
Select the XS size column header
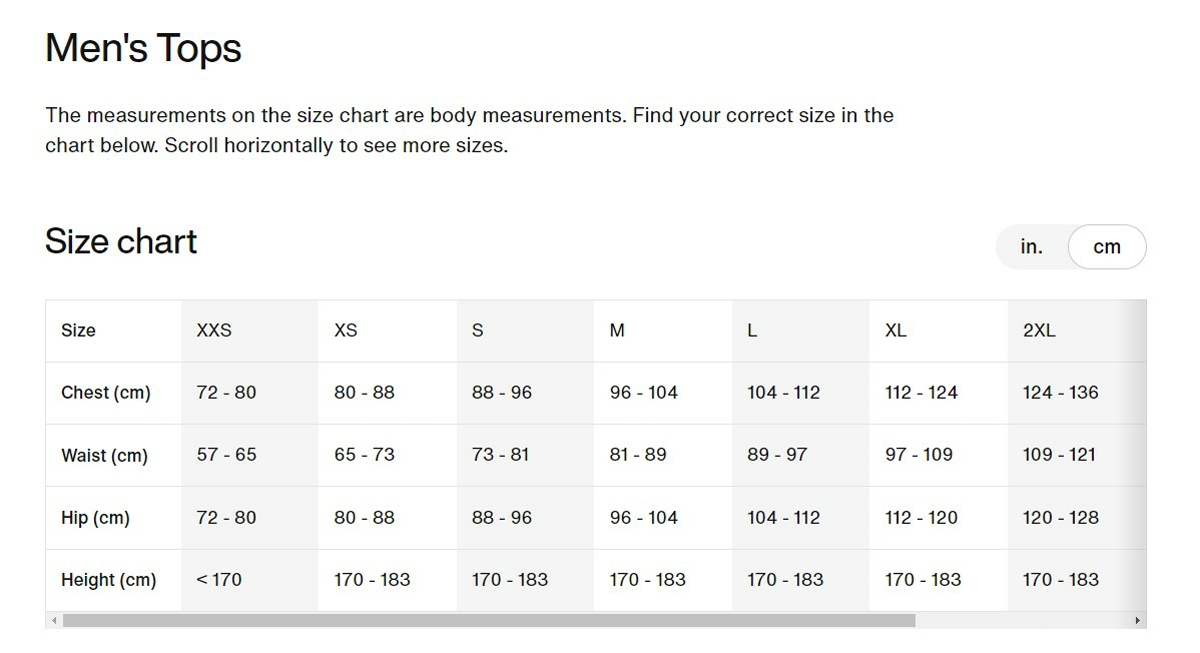pyautogui.click(x=345, y=330)
